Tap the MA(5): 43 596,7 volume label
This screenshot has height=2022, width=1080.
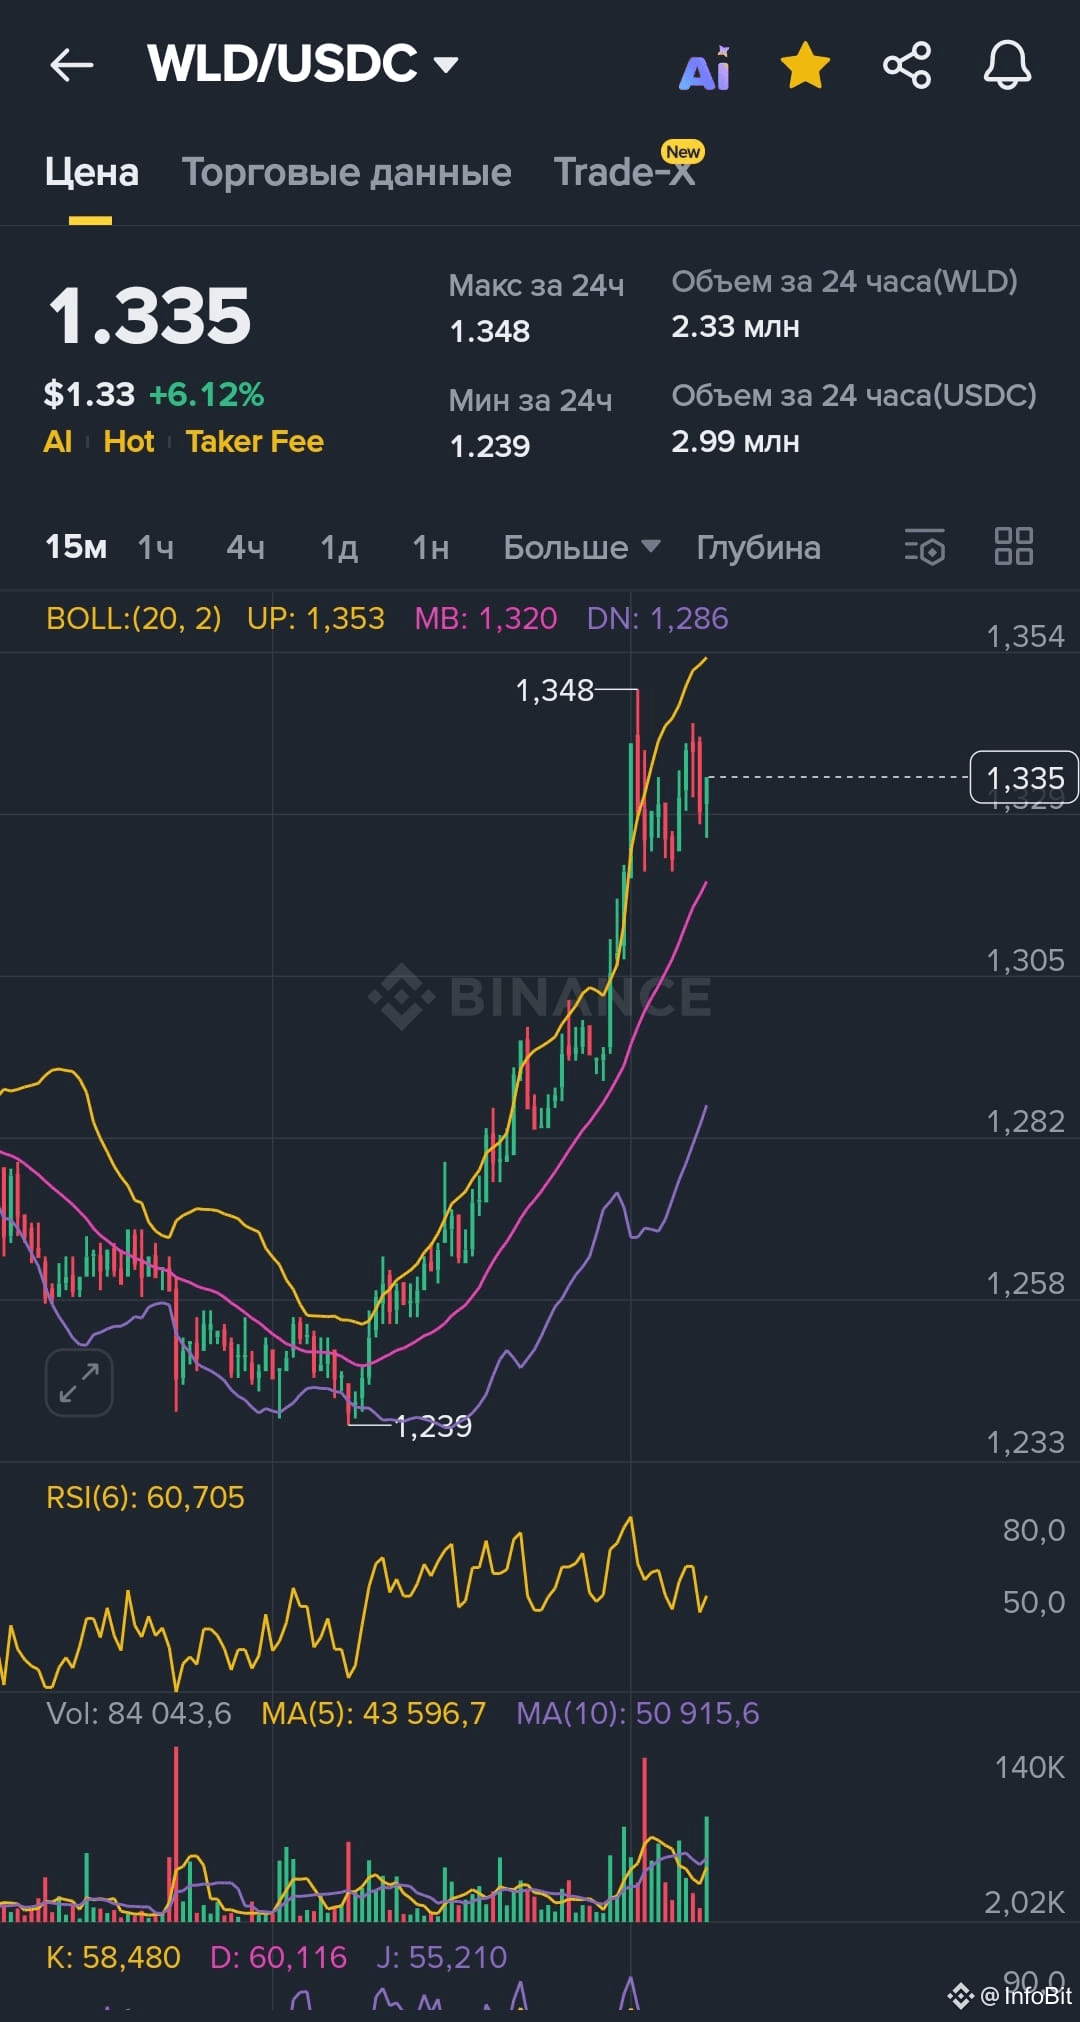(373, 1713)
